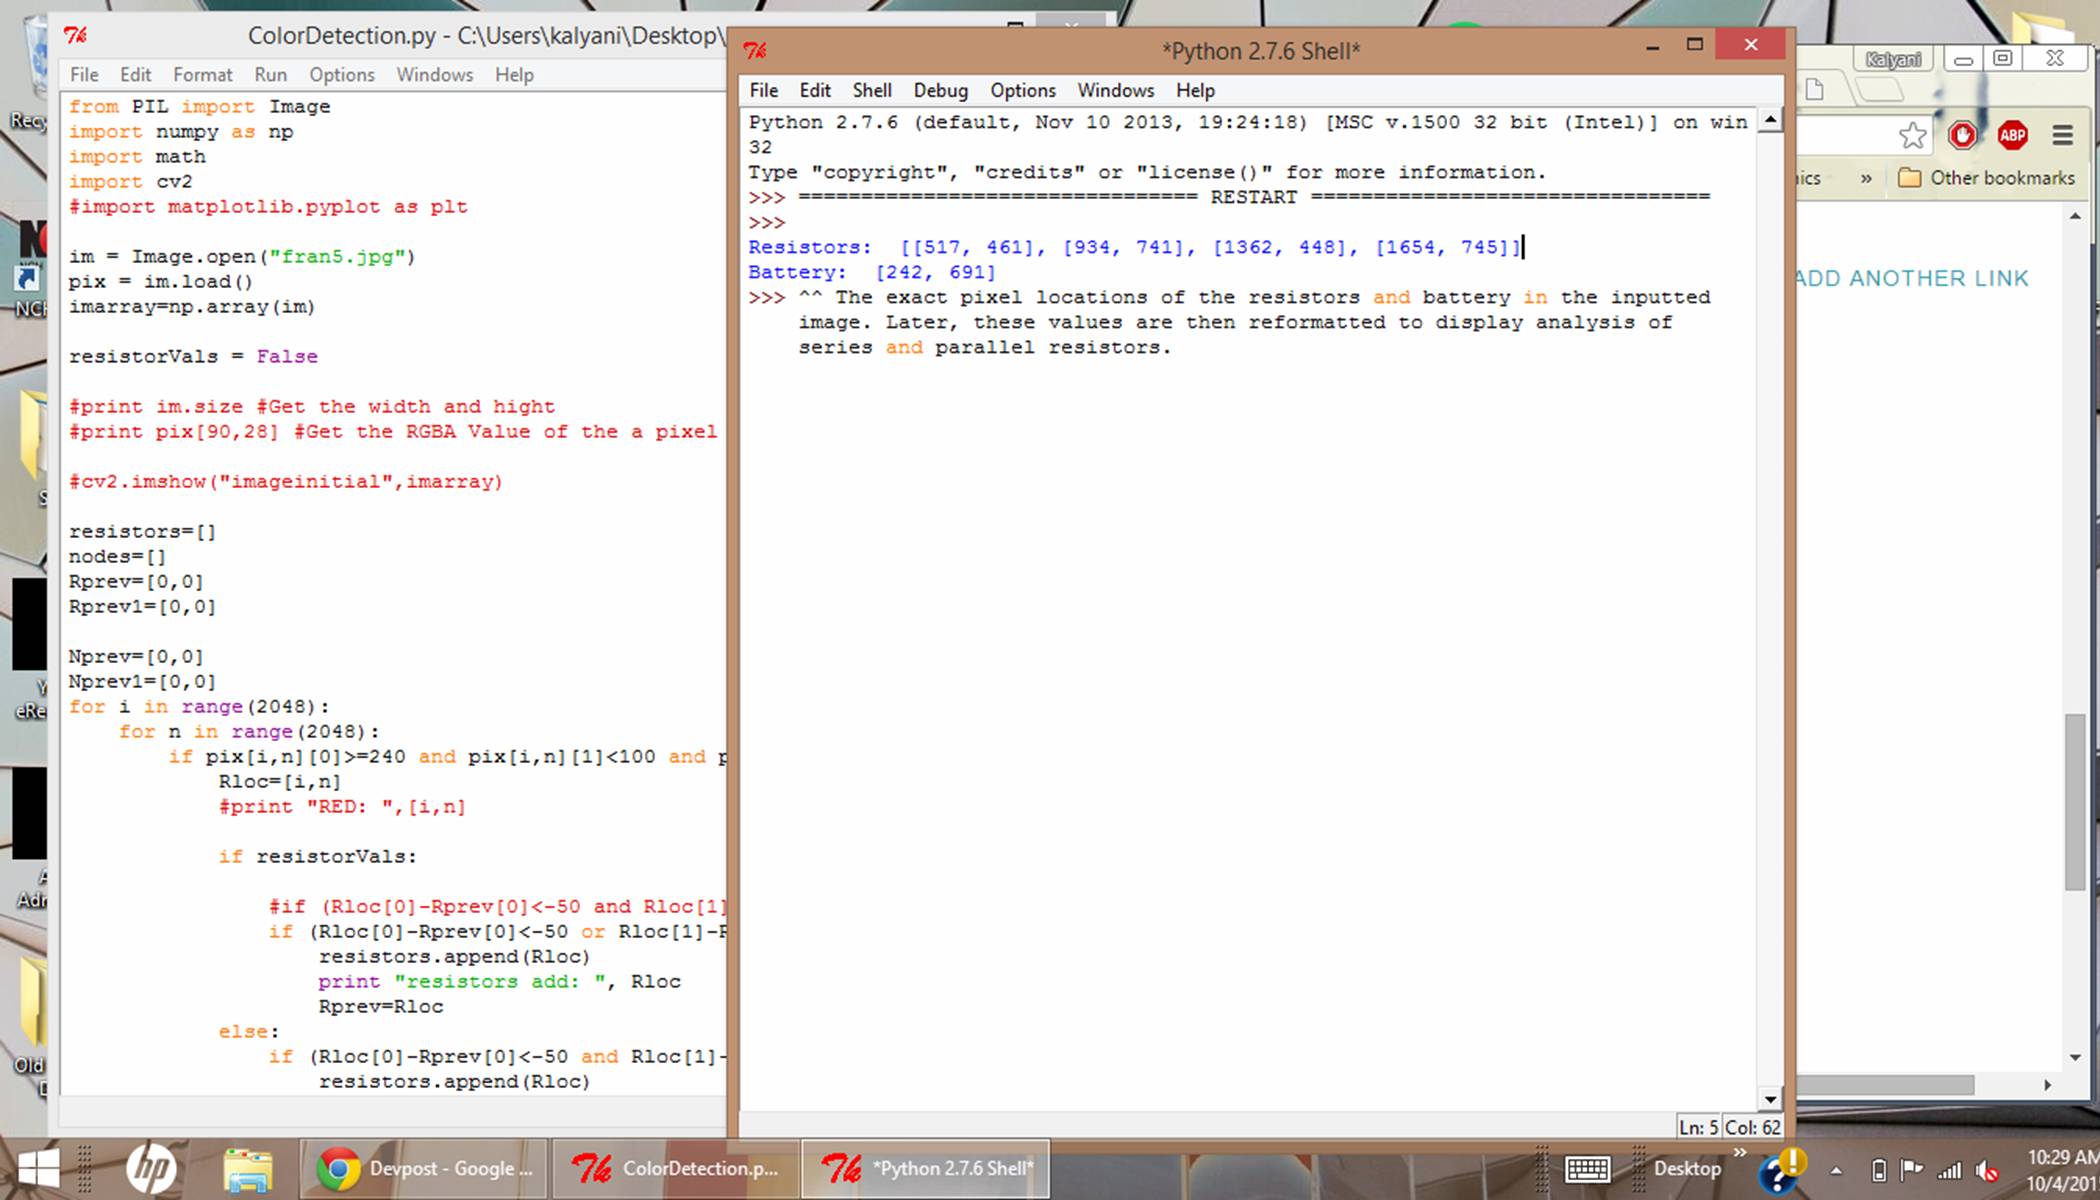Expand the bookmarks overflow chevron
The image size is (2100, 1200).
[1866, 178]
